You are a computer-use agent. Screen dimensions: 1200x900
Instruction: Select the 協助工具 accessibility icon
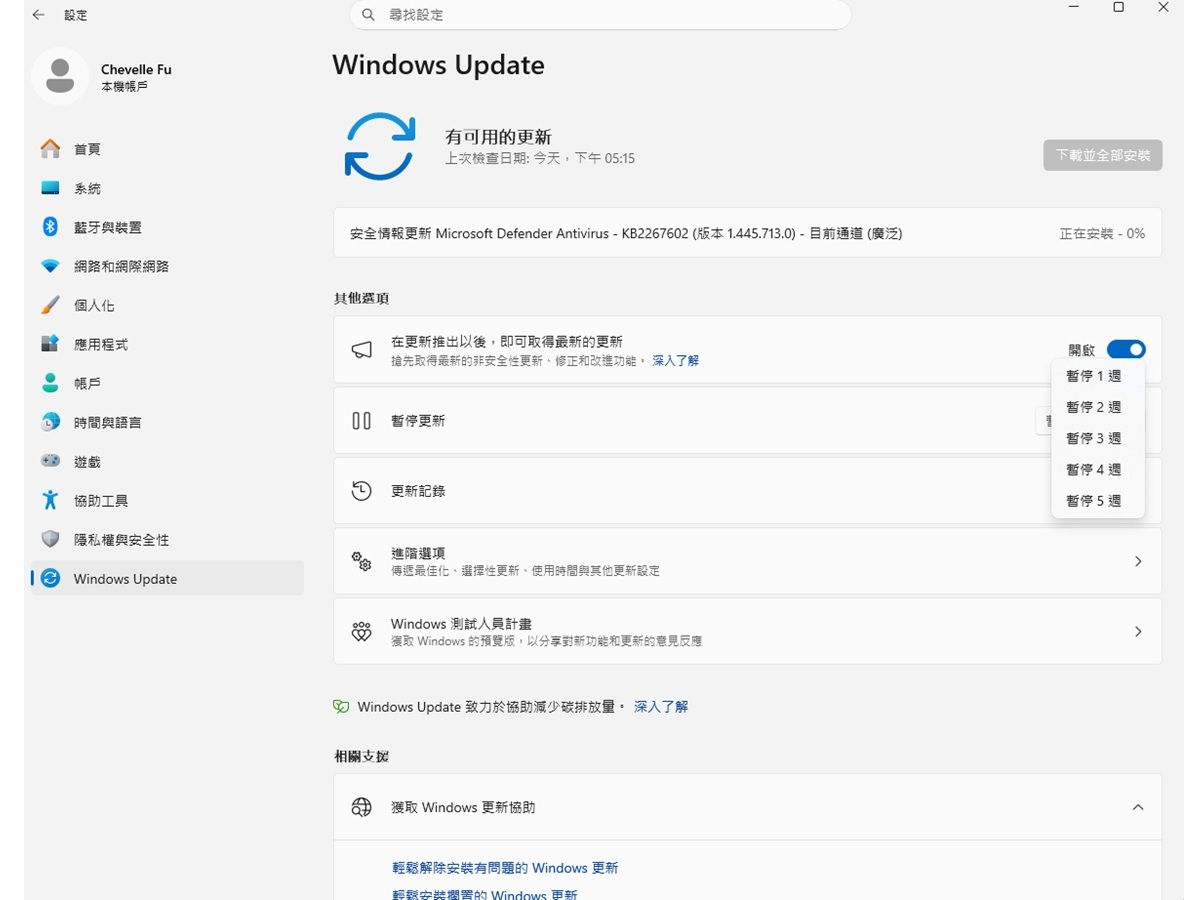tap(50, 500)
